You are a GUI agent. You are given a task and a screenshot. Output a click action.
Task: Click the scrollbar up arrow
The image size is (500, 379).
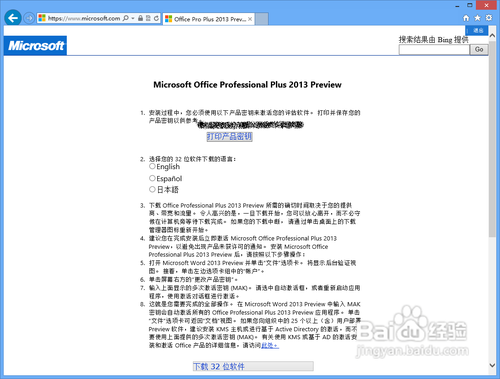[492, 35]
